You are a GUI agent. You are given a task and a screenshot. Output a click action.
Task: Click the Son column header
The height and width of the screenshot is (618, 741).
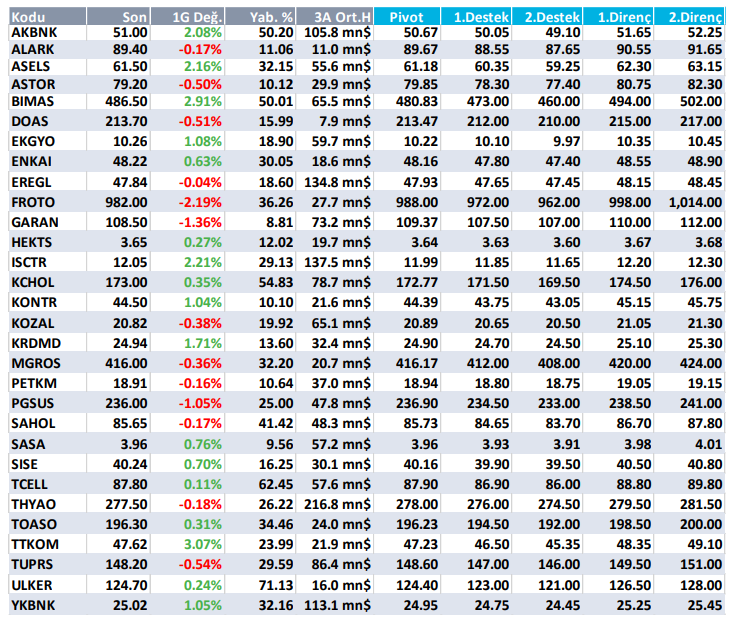[134, 17]
